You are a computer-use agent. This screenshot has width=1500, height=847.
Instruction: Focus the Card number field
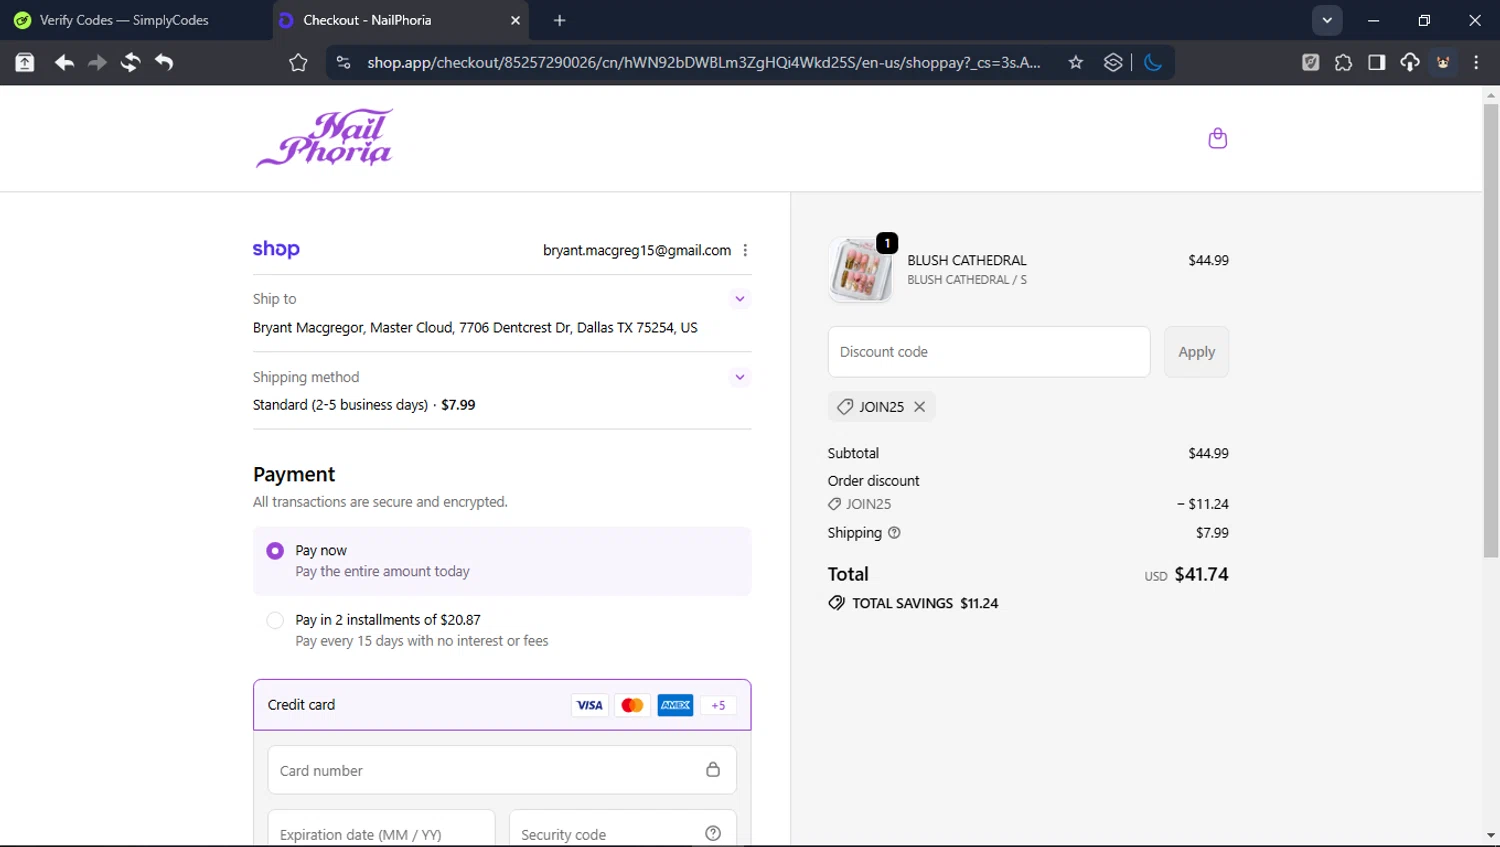tap(502, 770)
